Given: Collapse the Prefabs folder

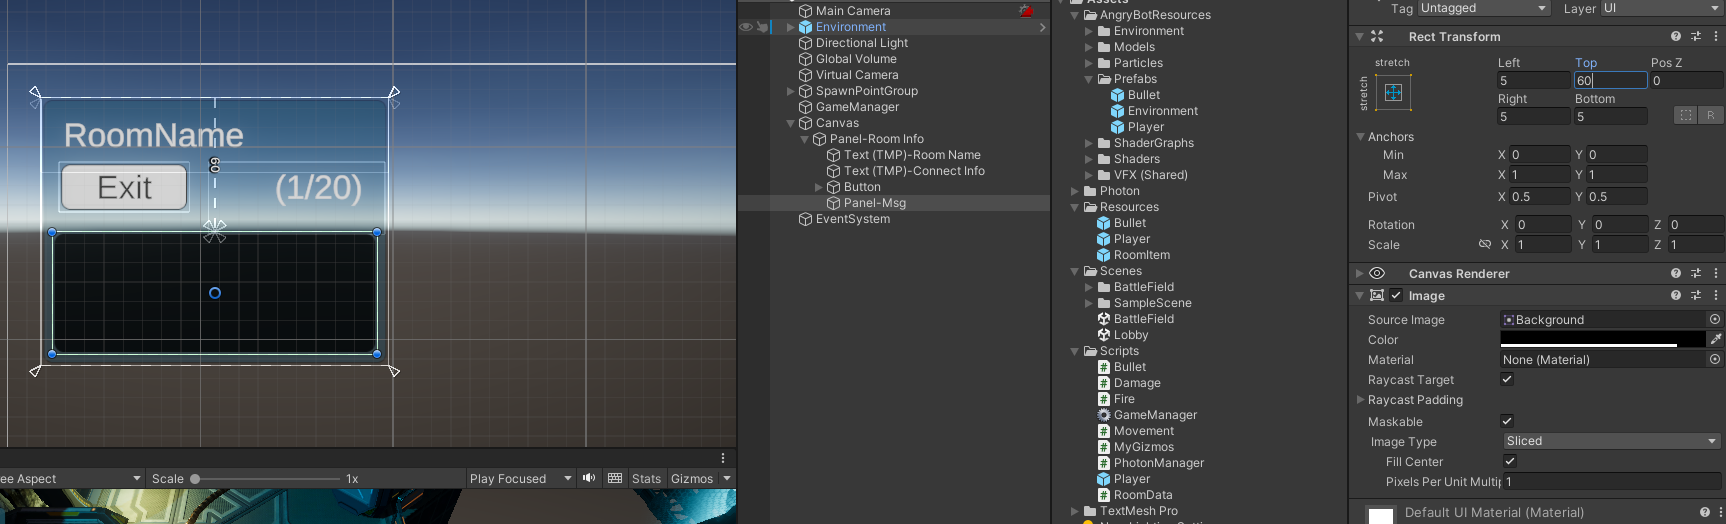Looking at the screenshot, I should point(1089,79).
